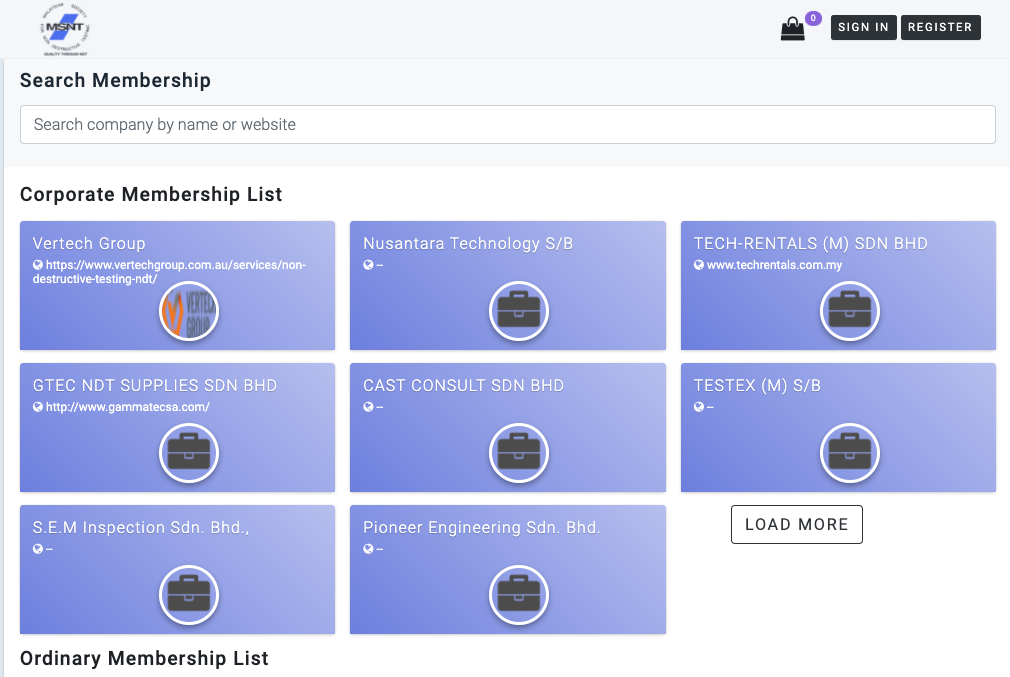Select the Vertech Group card title

pos(89,243)
